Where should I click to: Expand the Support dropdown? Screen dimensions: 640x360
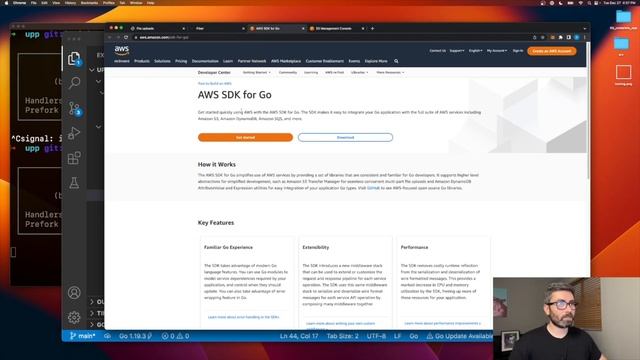[457, 51]
